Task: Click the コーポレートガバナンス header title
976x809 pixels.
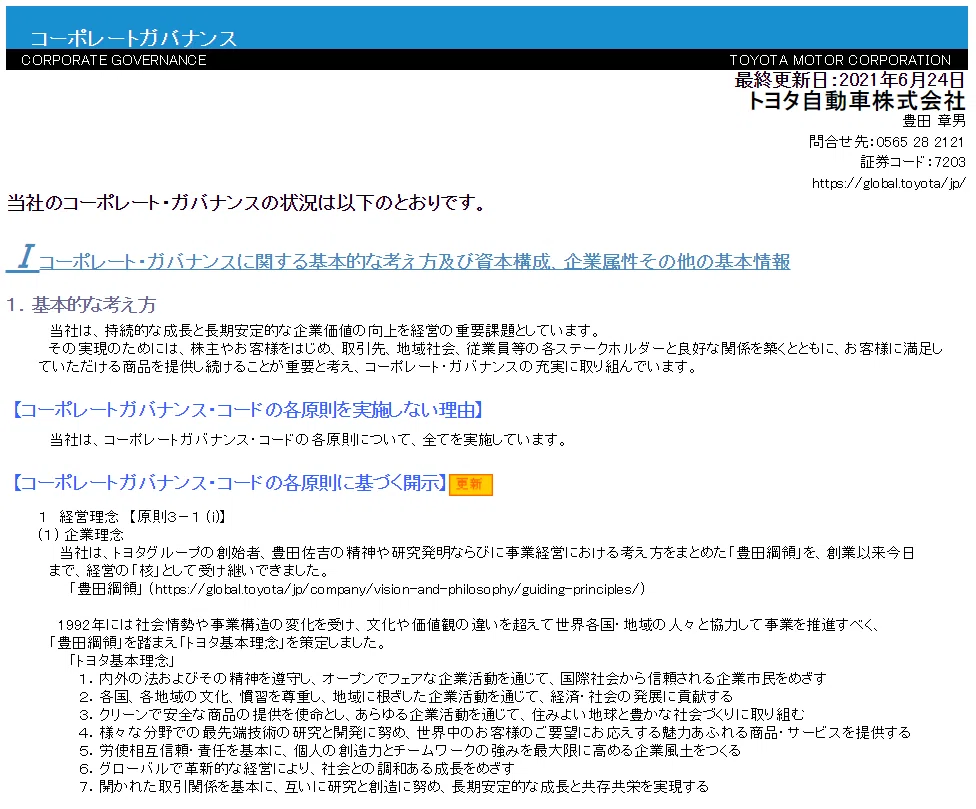Action: 134,38
